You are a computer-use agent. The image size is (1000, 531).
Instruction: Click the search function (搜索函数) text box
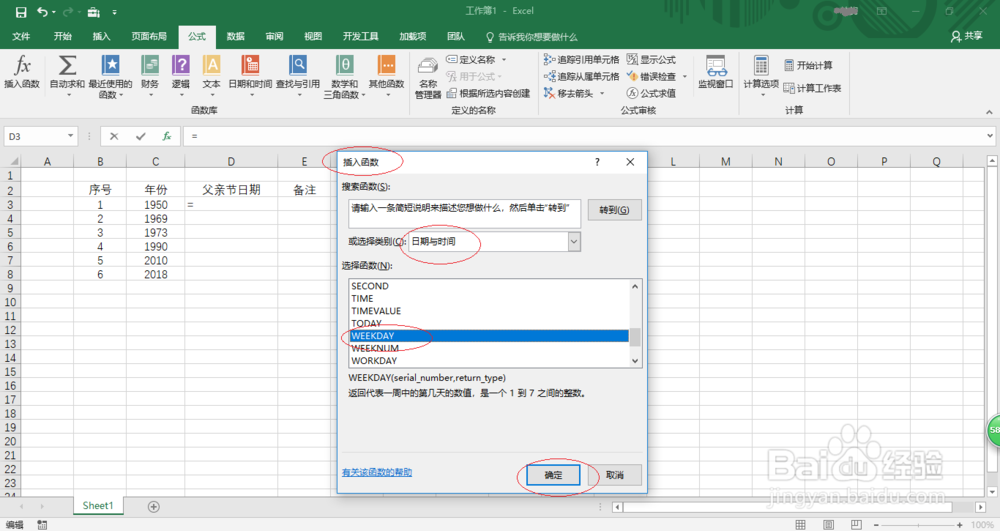pyautogui.click(x=464, y=214)
